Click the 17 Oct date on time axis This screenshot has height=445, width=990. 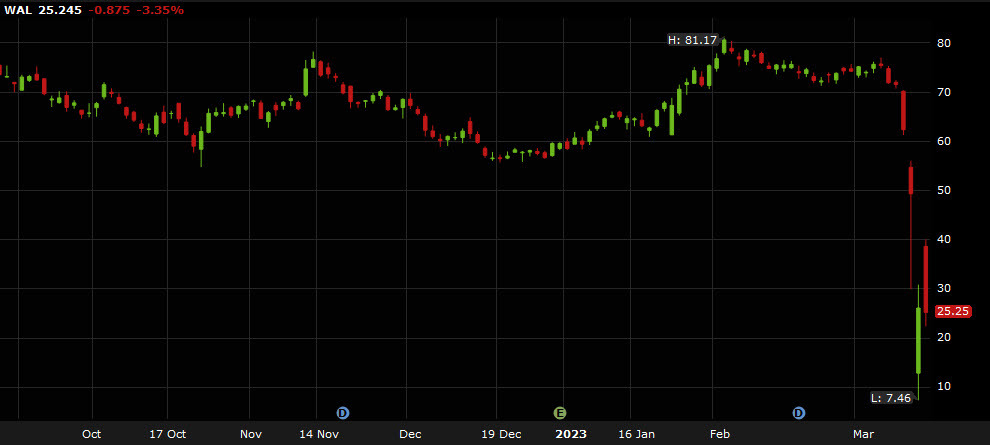click(x=168, y=434)
